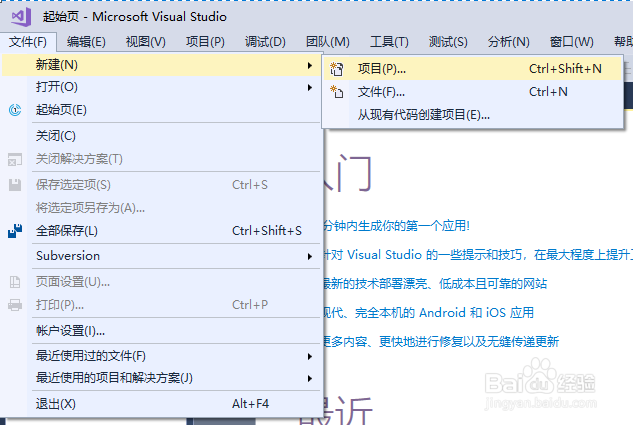Open the 视图(V) menu
The height and width of the screenshot is (425, 633).
pyautogui.click(x=145, y=42)
